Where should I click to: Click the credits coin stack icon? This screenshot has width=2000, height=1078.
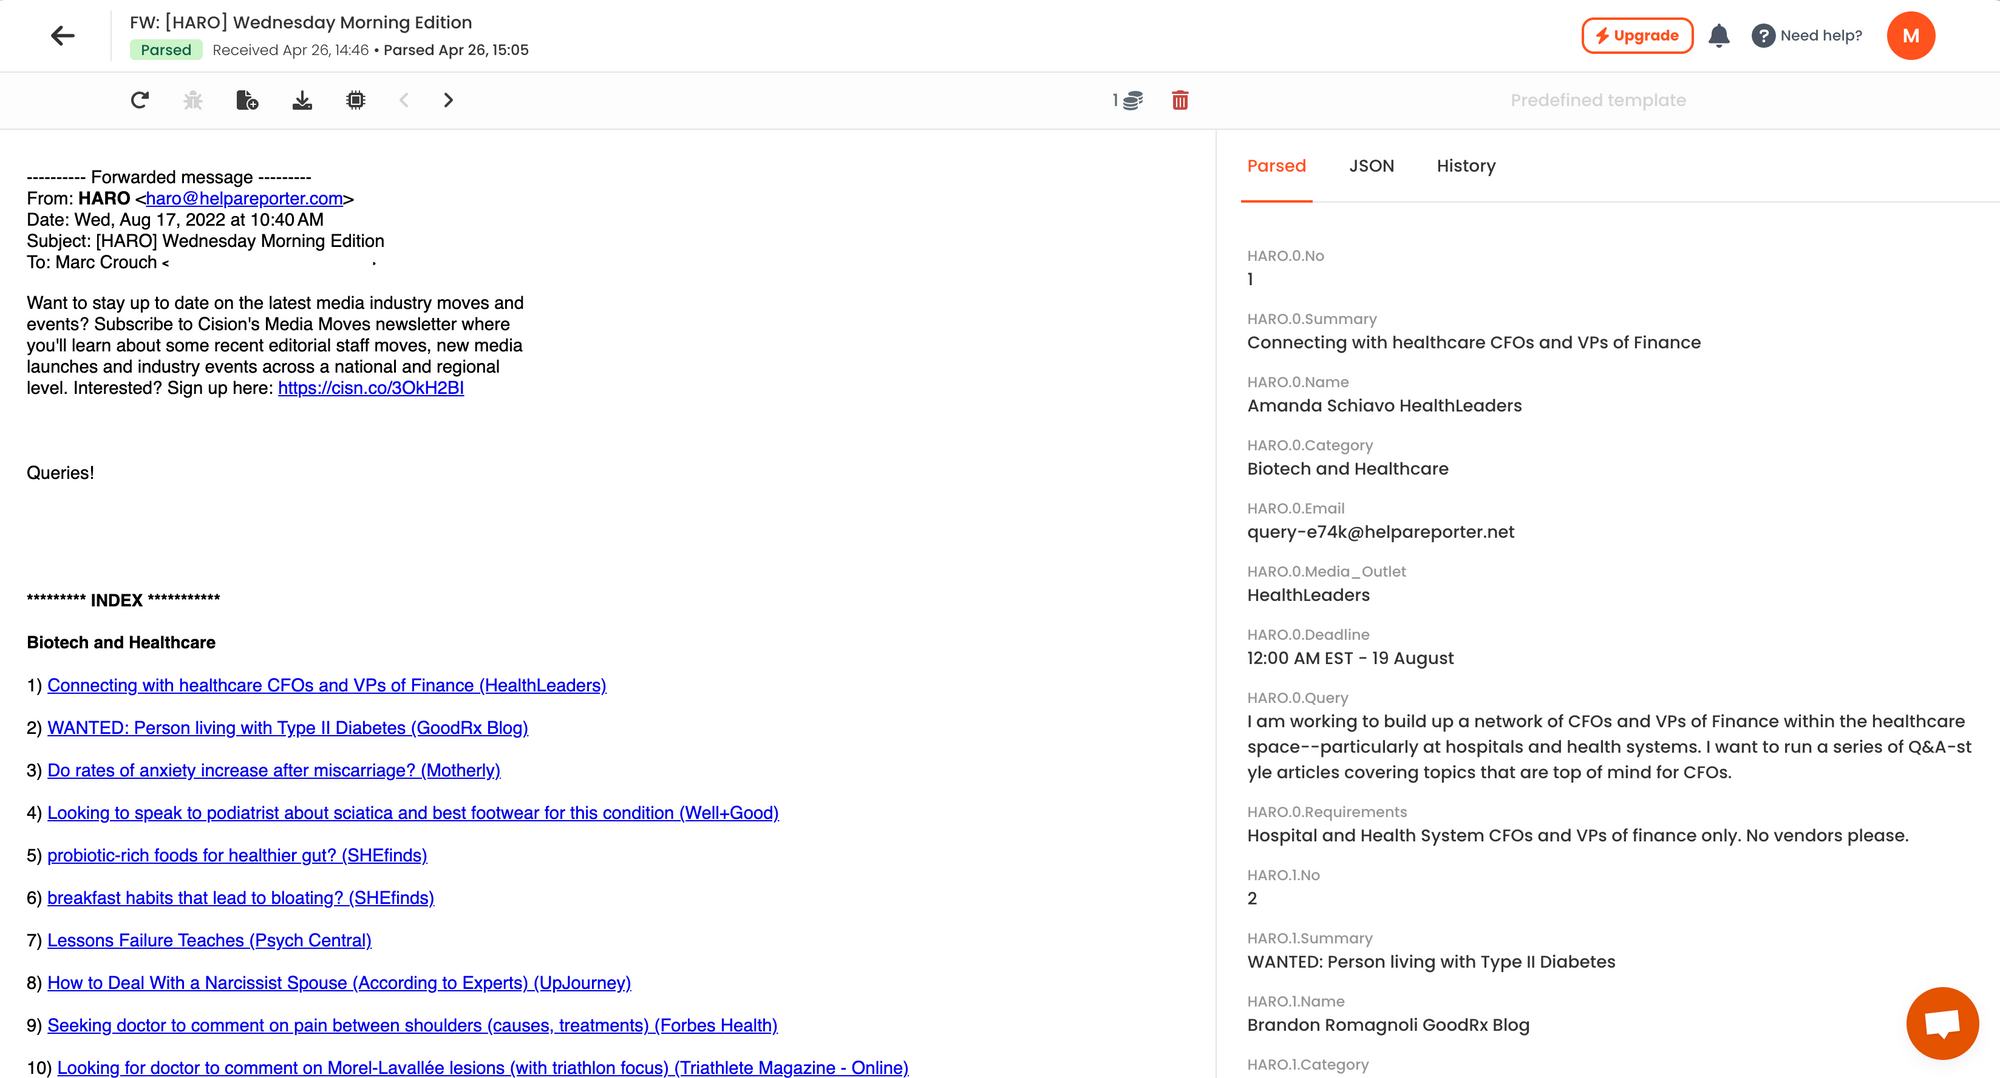tap(1132, 100)
